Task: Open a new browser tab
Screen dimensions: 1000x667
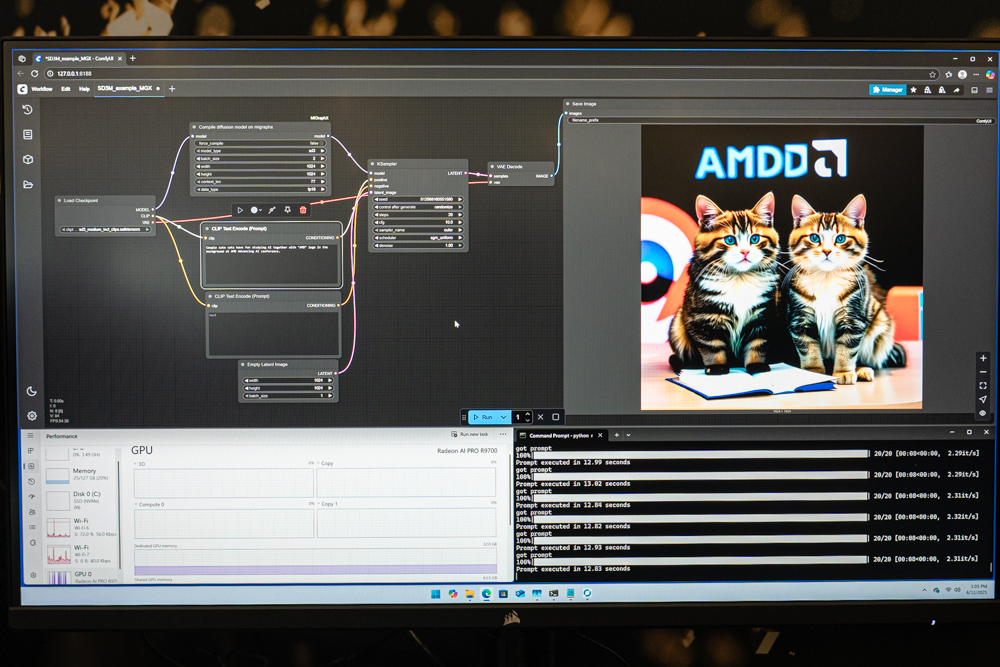Action: click(133, 59)
